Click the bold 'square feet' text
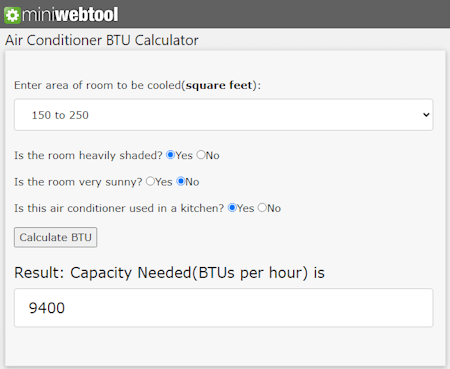 219,85
